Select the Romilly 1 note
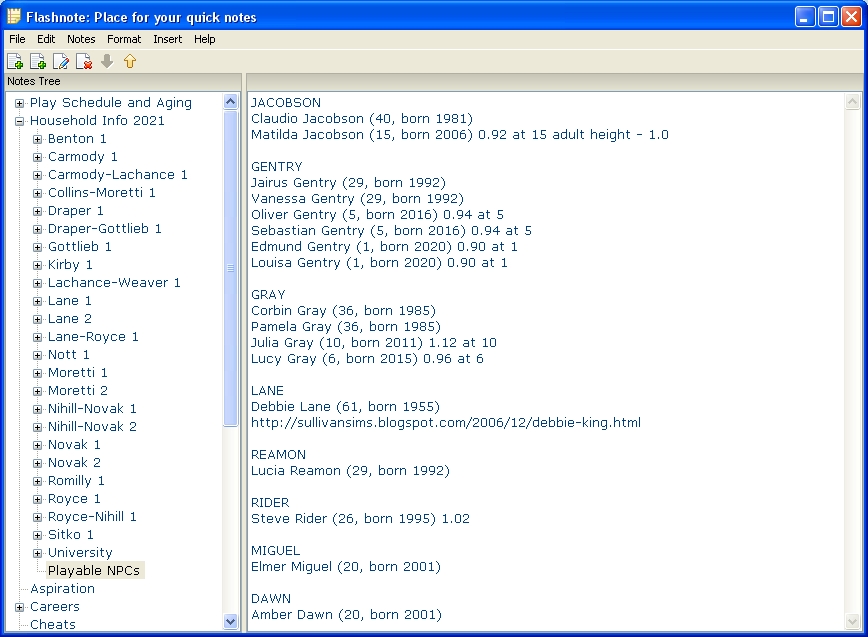Image resolution: width=868 pixels, height=637 pixels. (76, 480)
